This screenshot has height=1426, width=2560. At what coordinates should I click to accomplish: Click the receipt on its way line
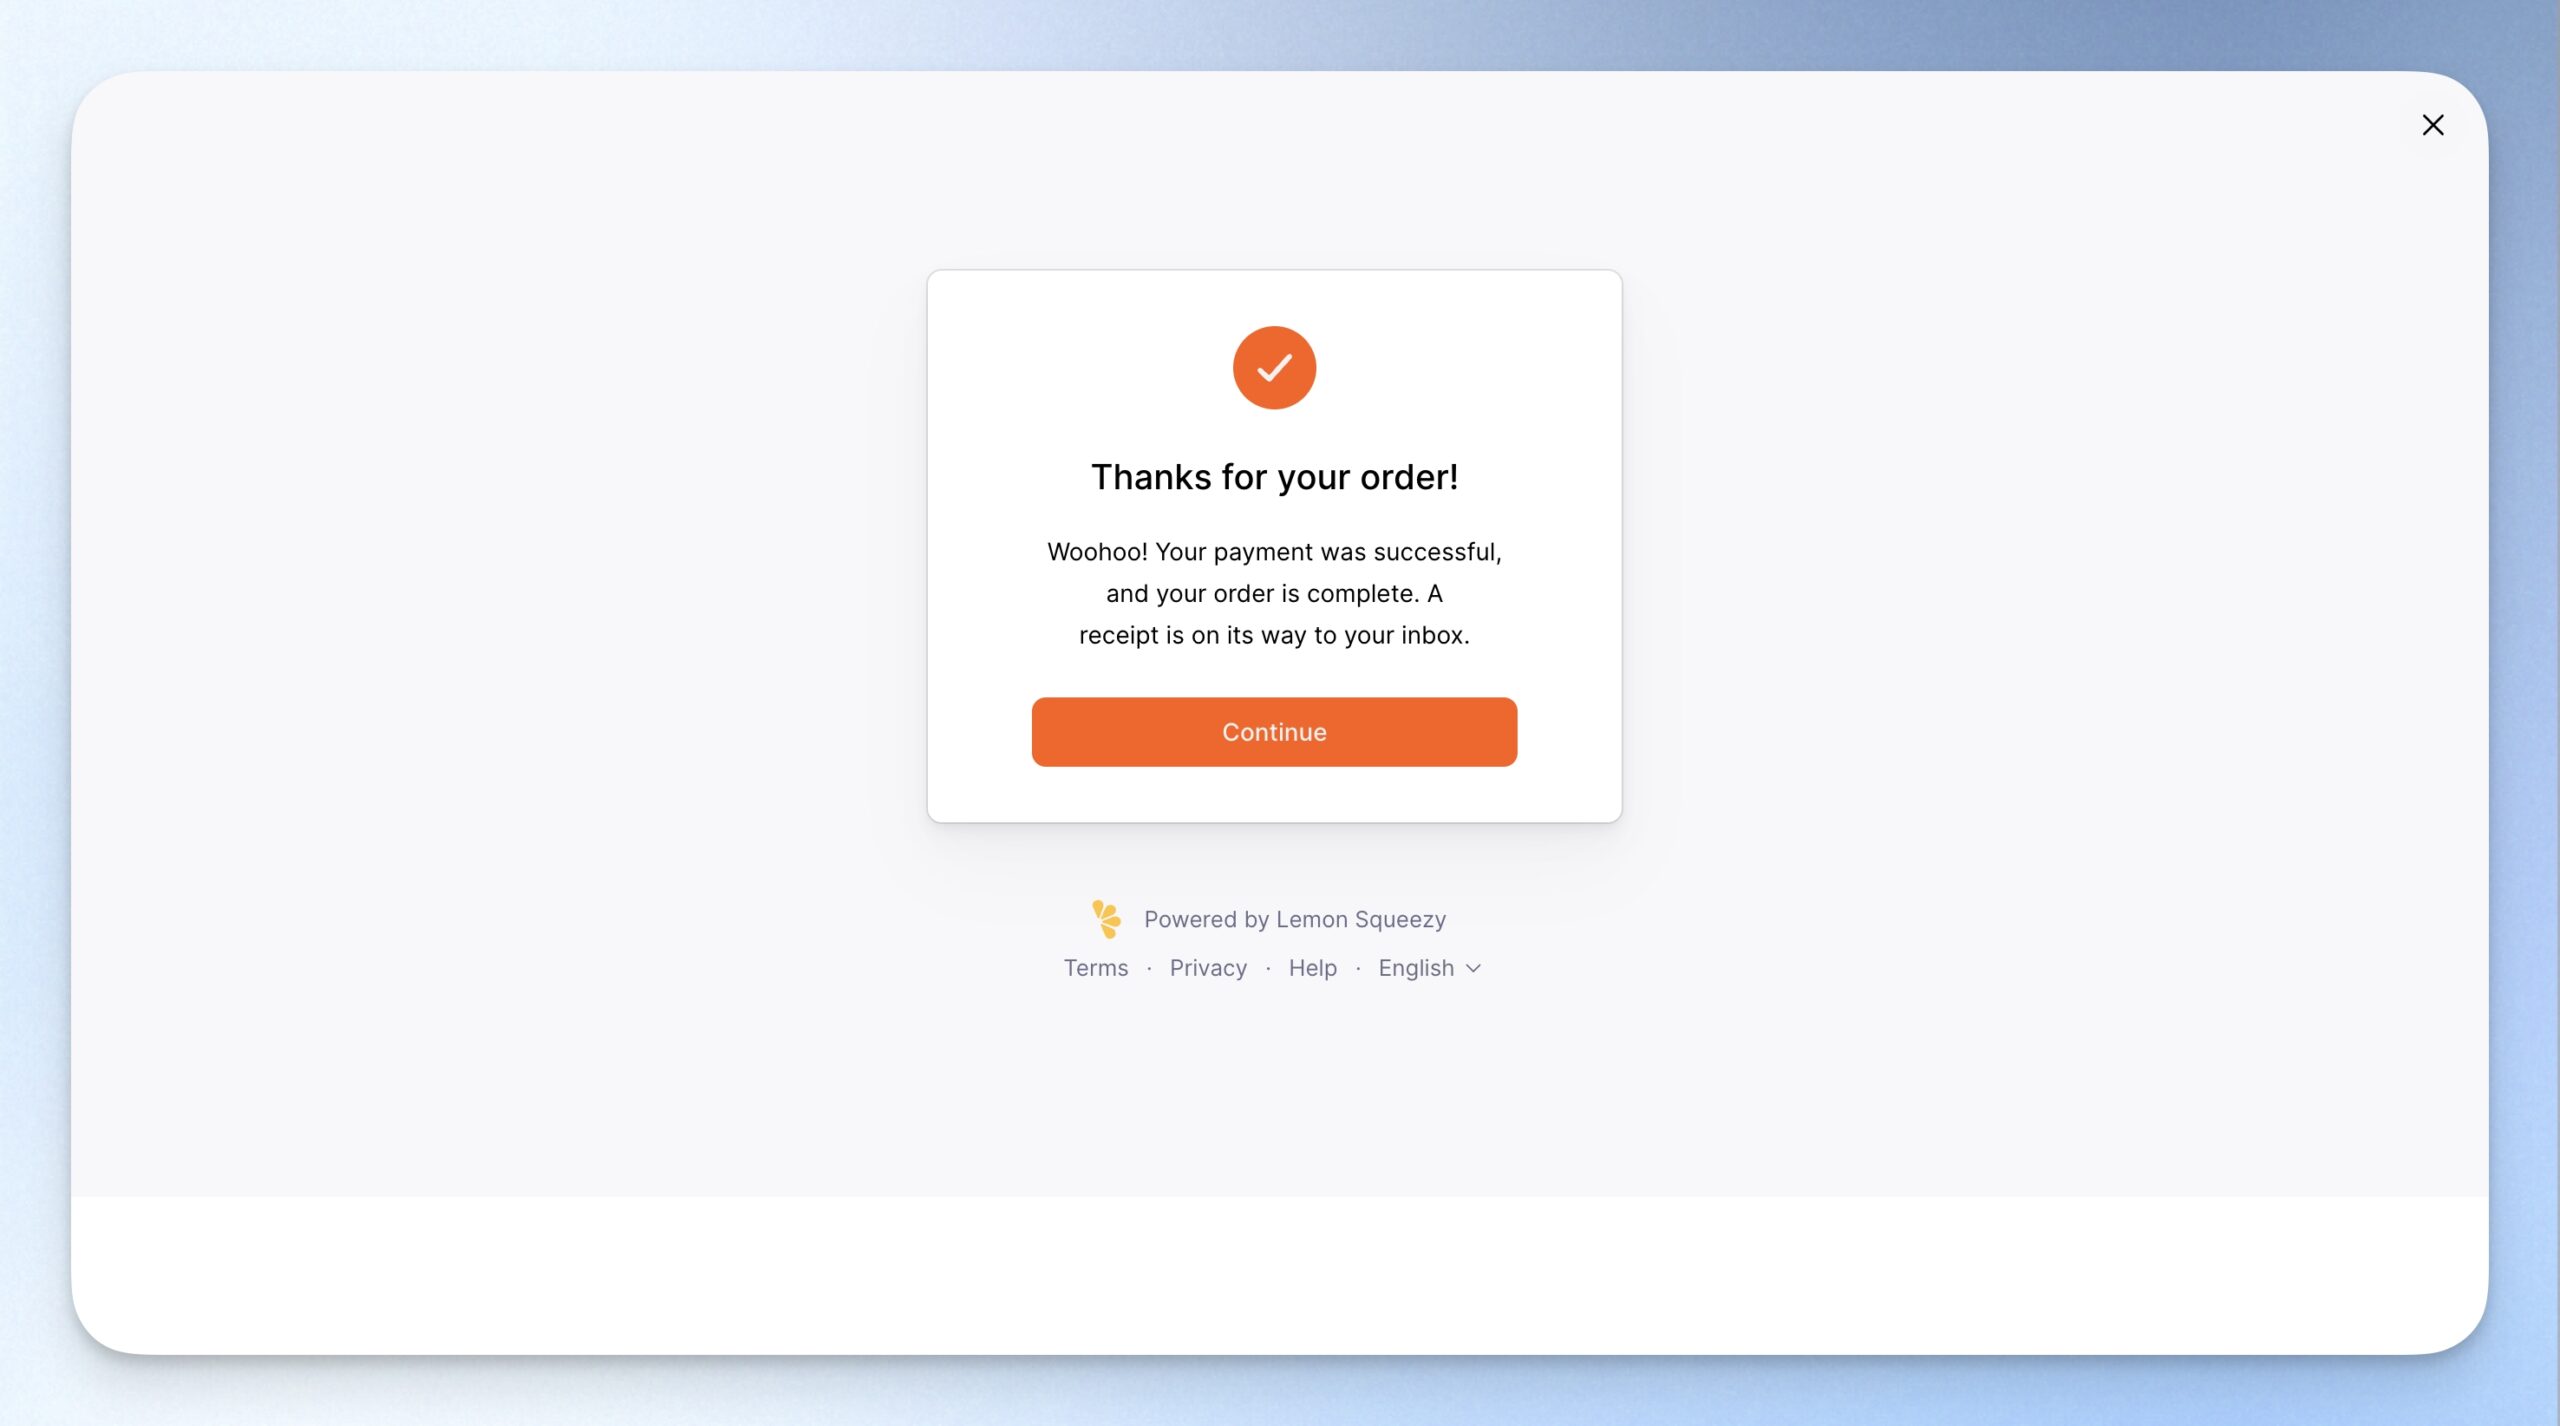tap(1274, 635)
